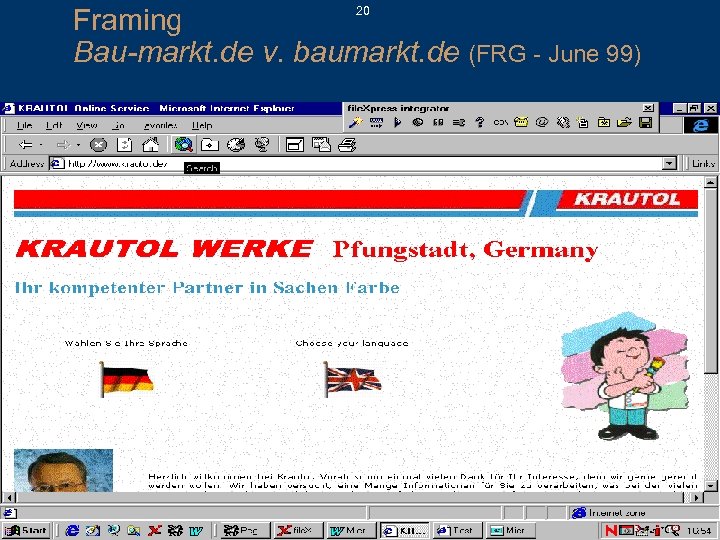Go back using the Back arrow button
Viewport: 720px width, 540px height.
pos(26,145)
